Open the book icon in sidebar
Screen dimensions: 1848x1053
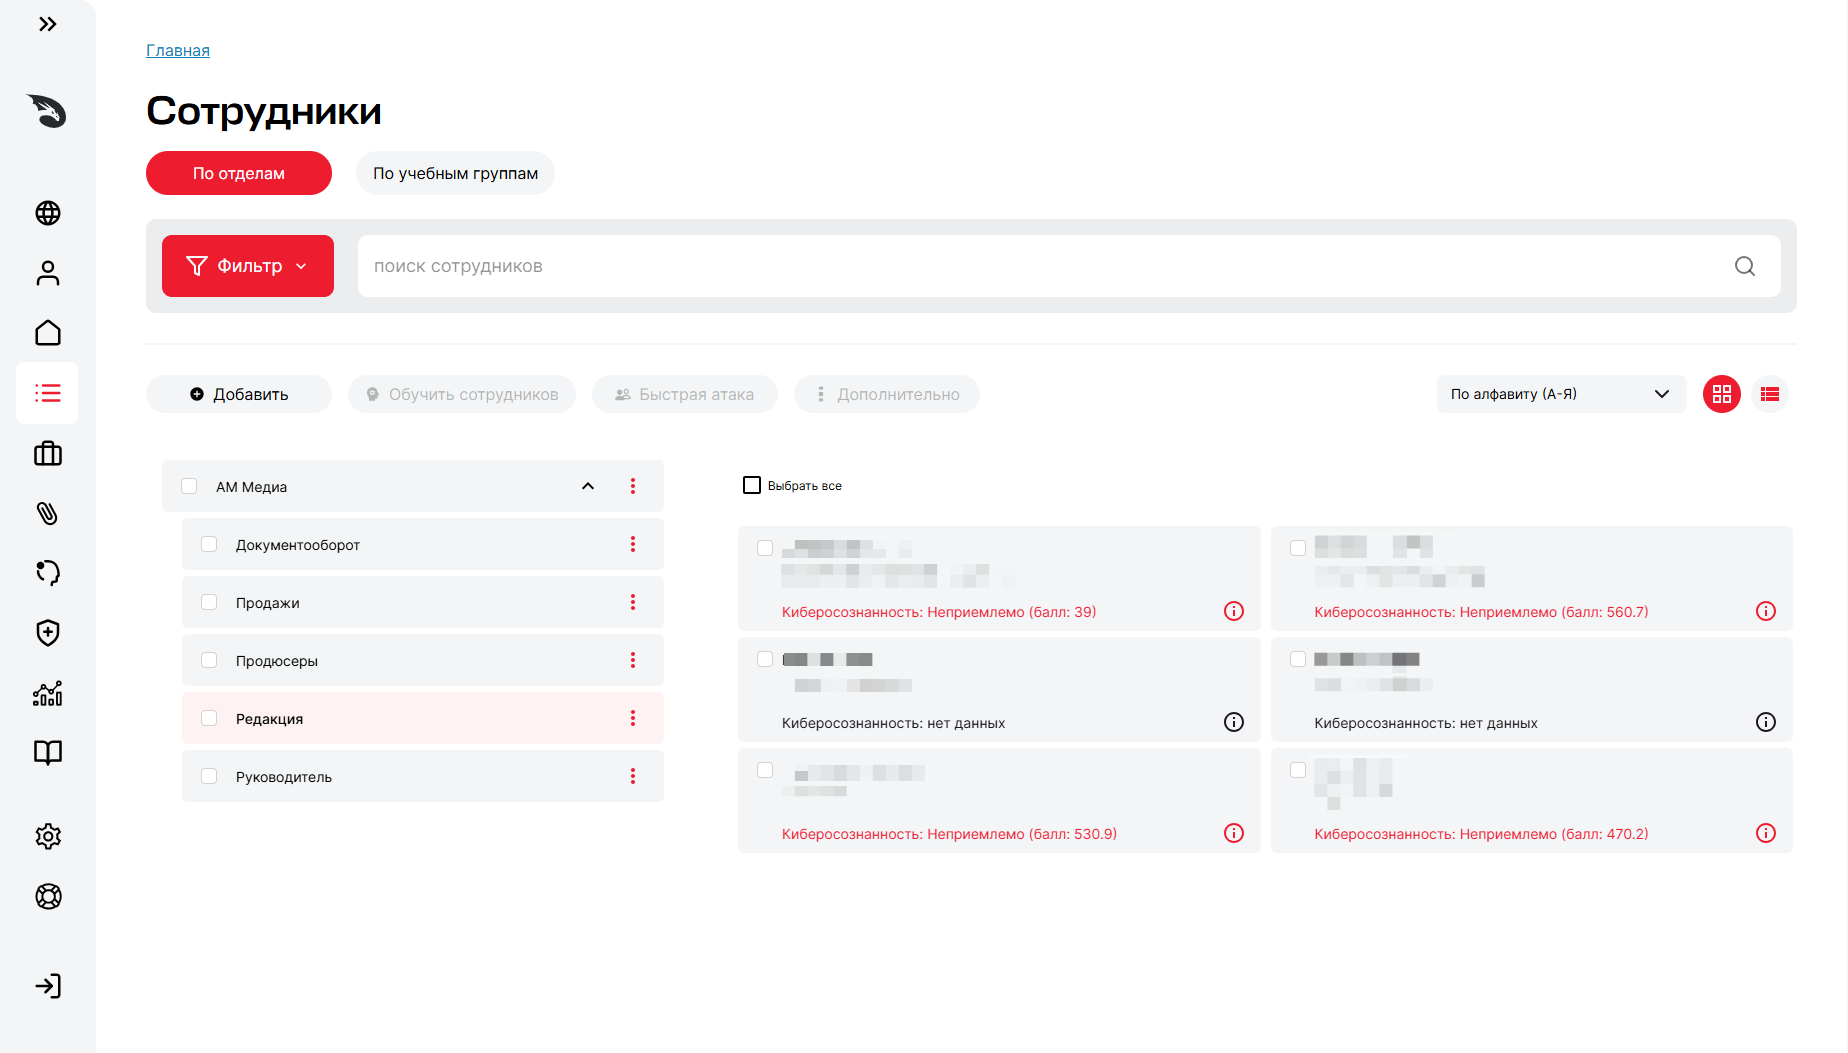pos(47,753)
